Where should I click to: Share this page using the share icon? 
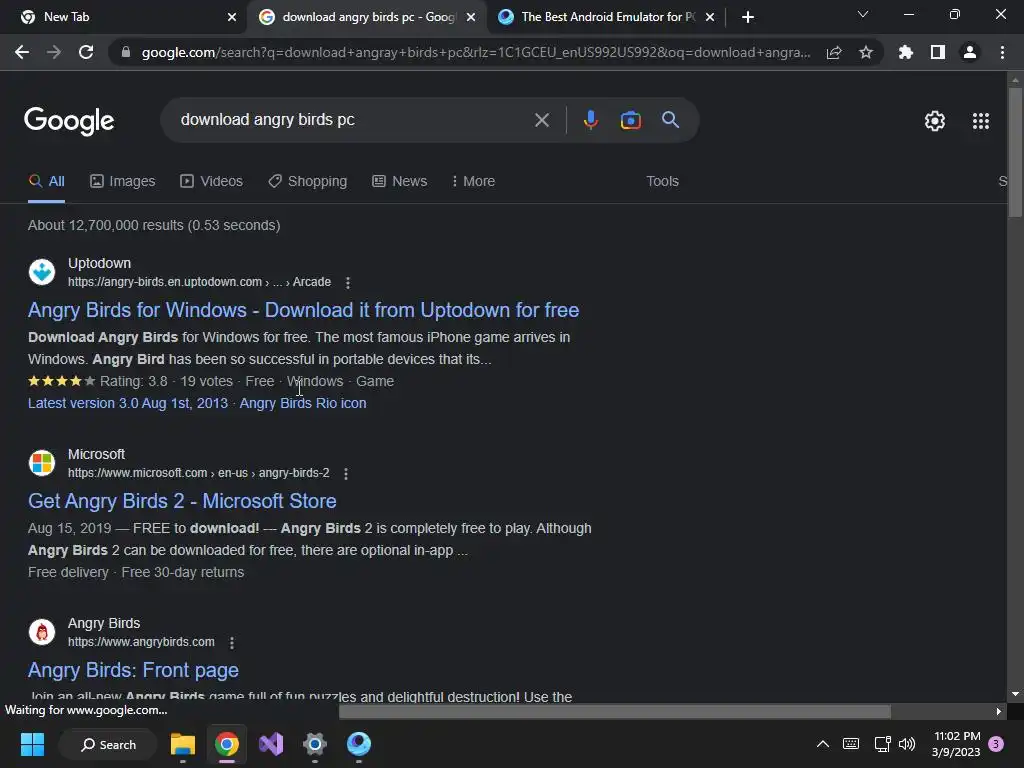tap(834, 52)
